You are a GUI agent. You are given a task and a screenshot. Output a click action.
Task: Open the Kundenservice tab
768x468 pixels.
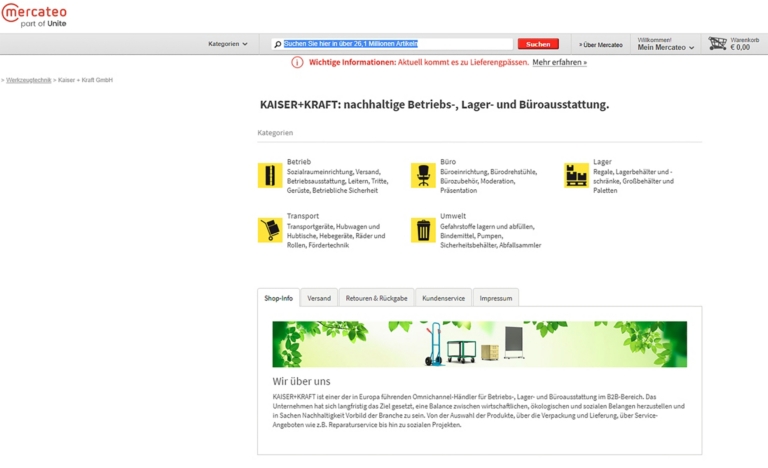tap(443, 298)
